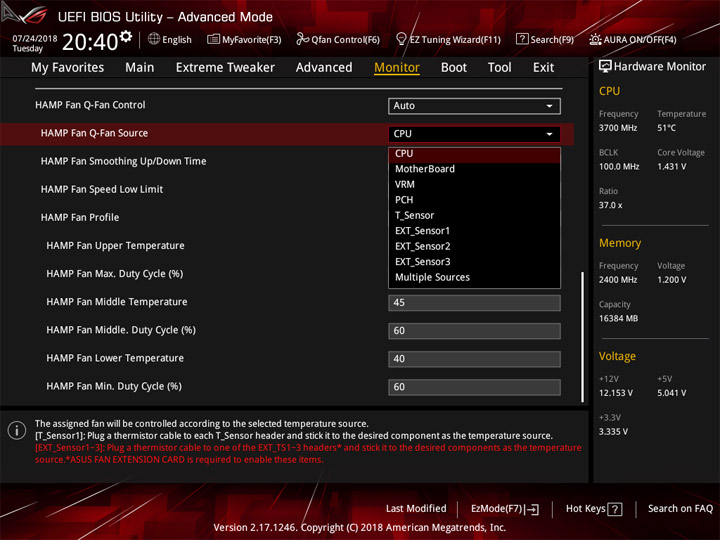Image resolution: width=720 pixels, height=540 pixels.
Task: Select HAMP Fan Max. Duty Cycle row
Action: click(114, 274)
